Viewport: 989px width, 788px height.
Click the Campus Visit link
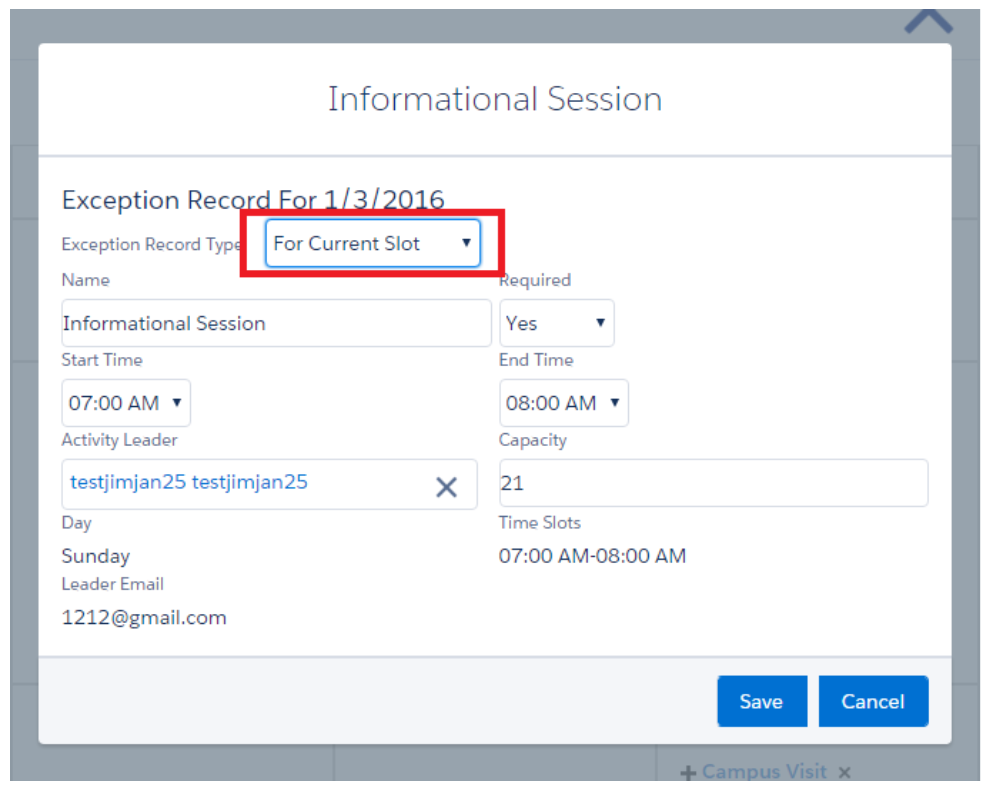click(x=764, y=772)
